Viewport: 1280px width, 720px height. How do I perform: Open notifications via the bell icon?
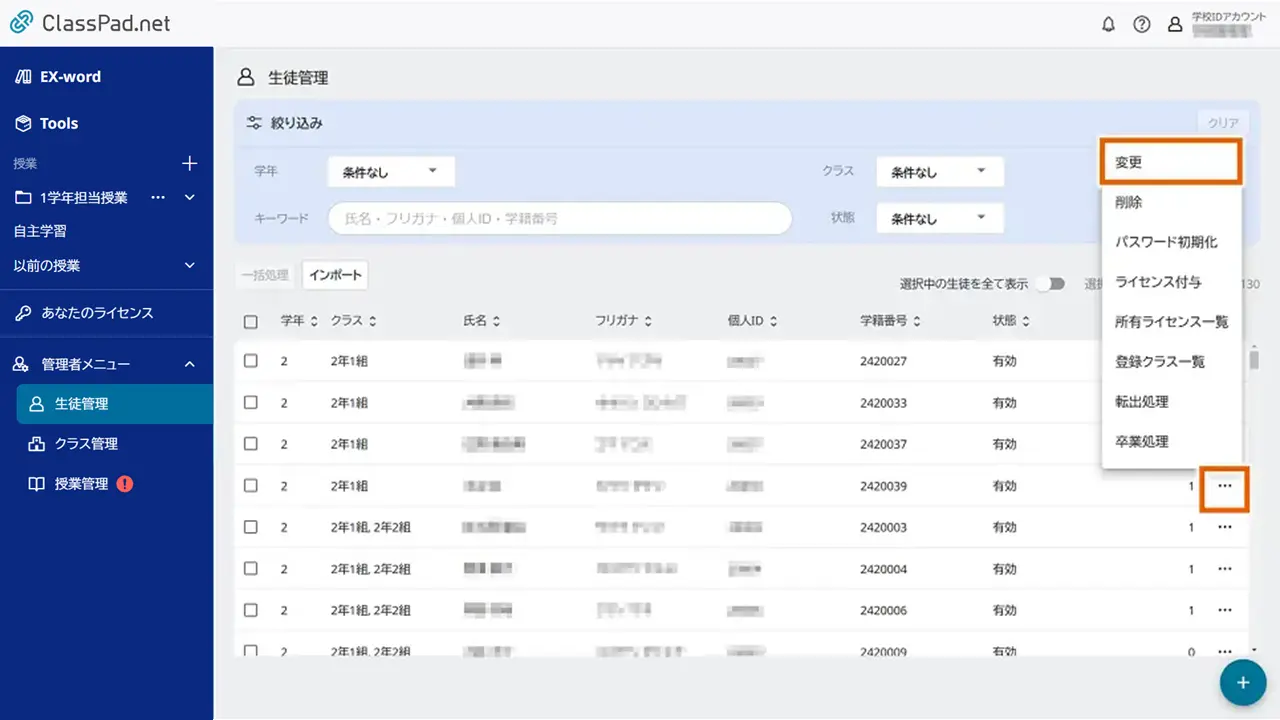[x=1109, y=24]
